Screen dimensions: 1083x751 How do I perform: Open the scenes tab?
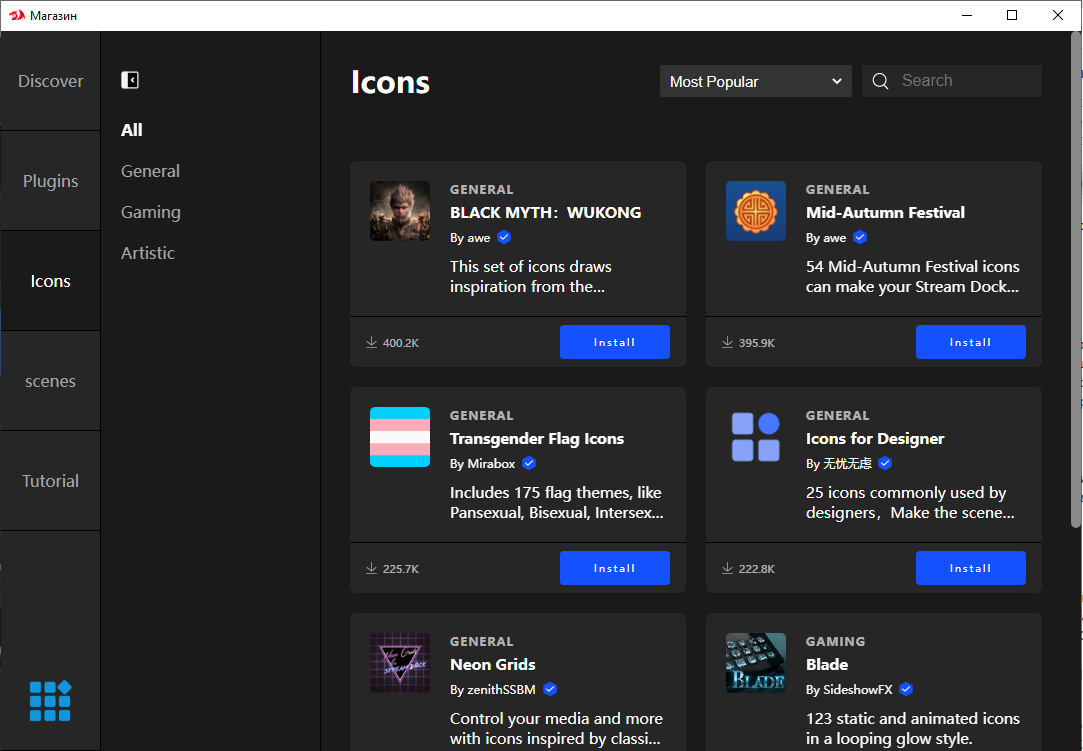[50, 381]
